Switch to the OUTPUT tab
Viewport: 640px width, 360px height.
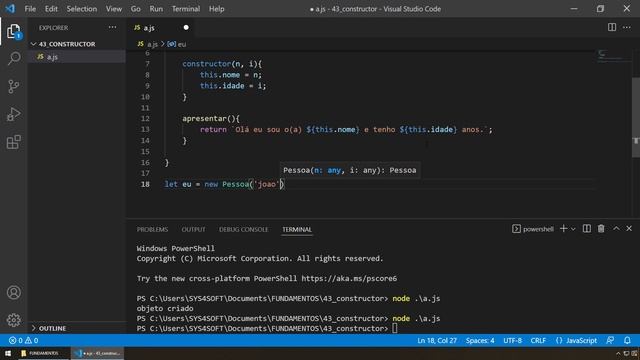click(x=193, y=229)
